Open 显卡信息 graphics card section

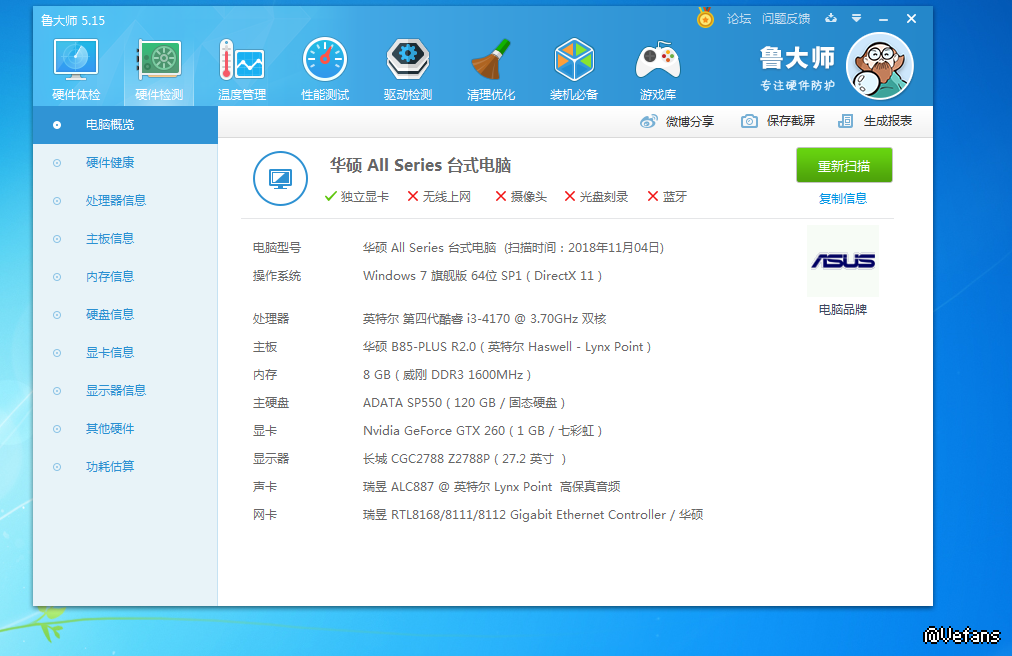109,352
